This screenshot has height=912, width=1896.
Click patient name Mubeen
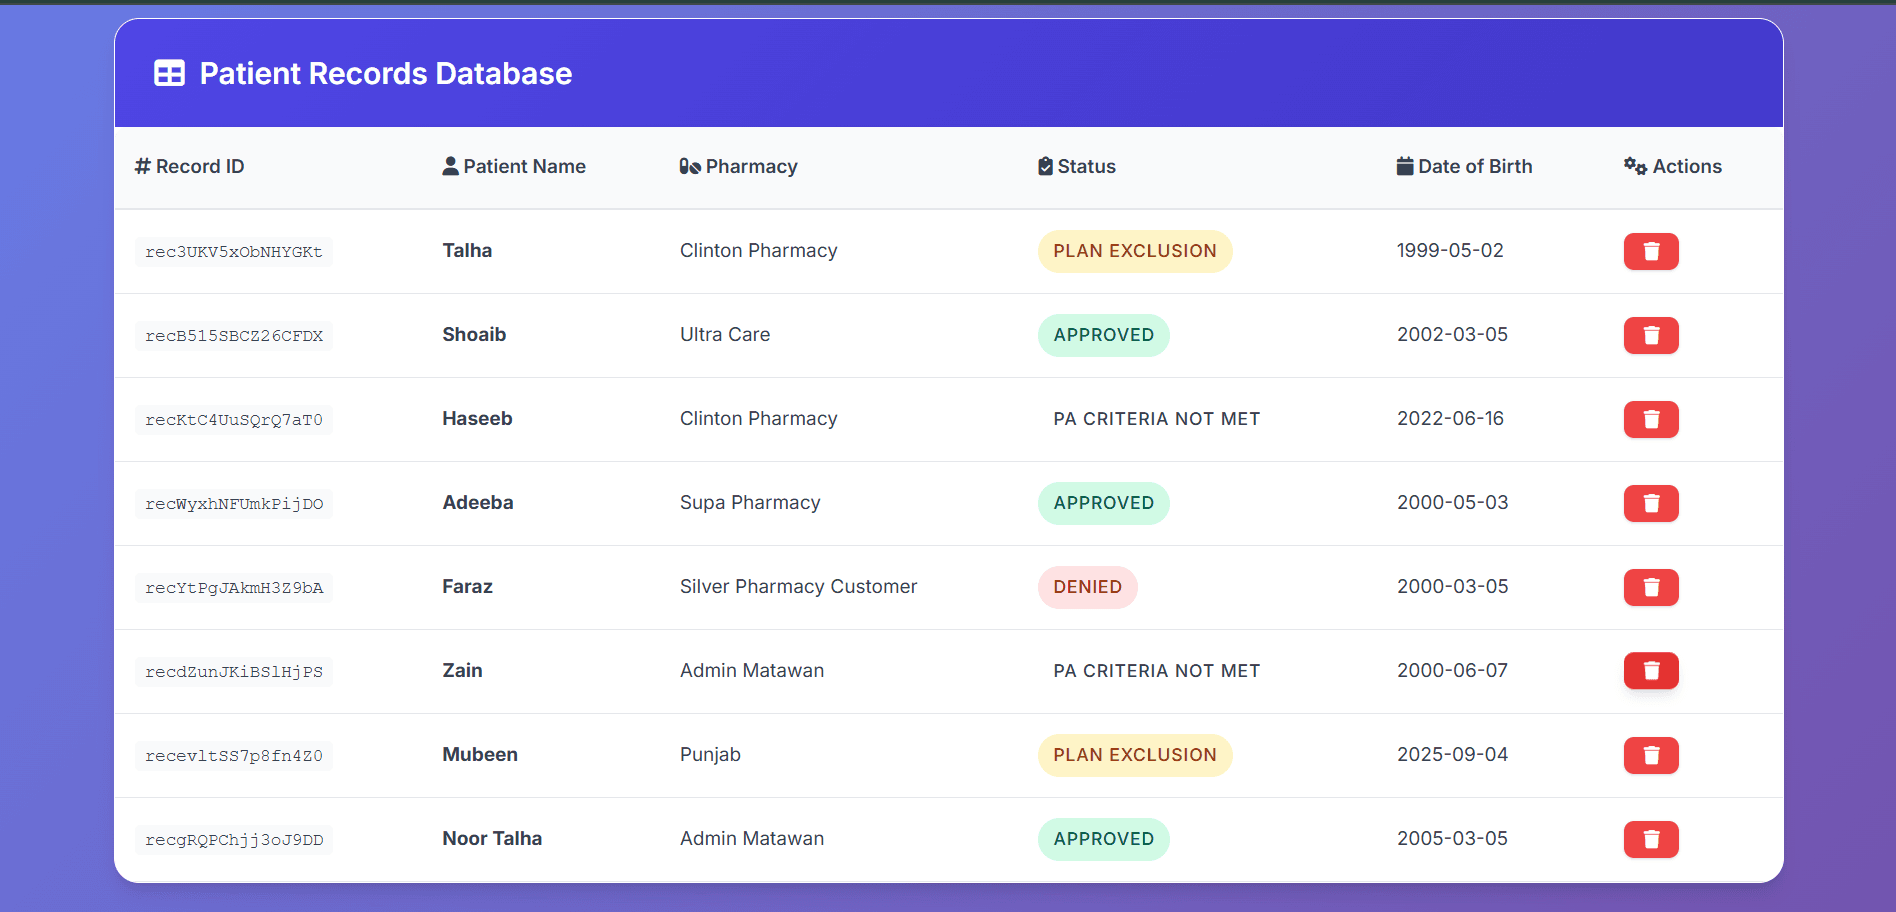[x=480, y=755]
